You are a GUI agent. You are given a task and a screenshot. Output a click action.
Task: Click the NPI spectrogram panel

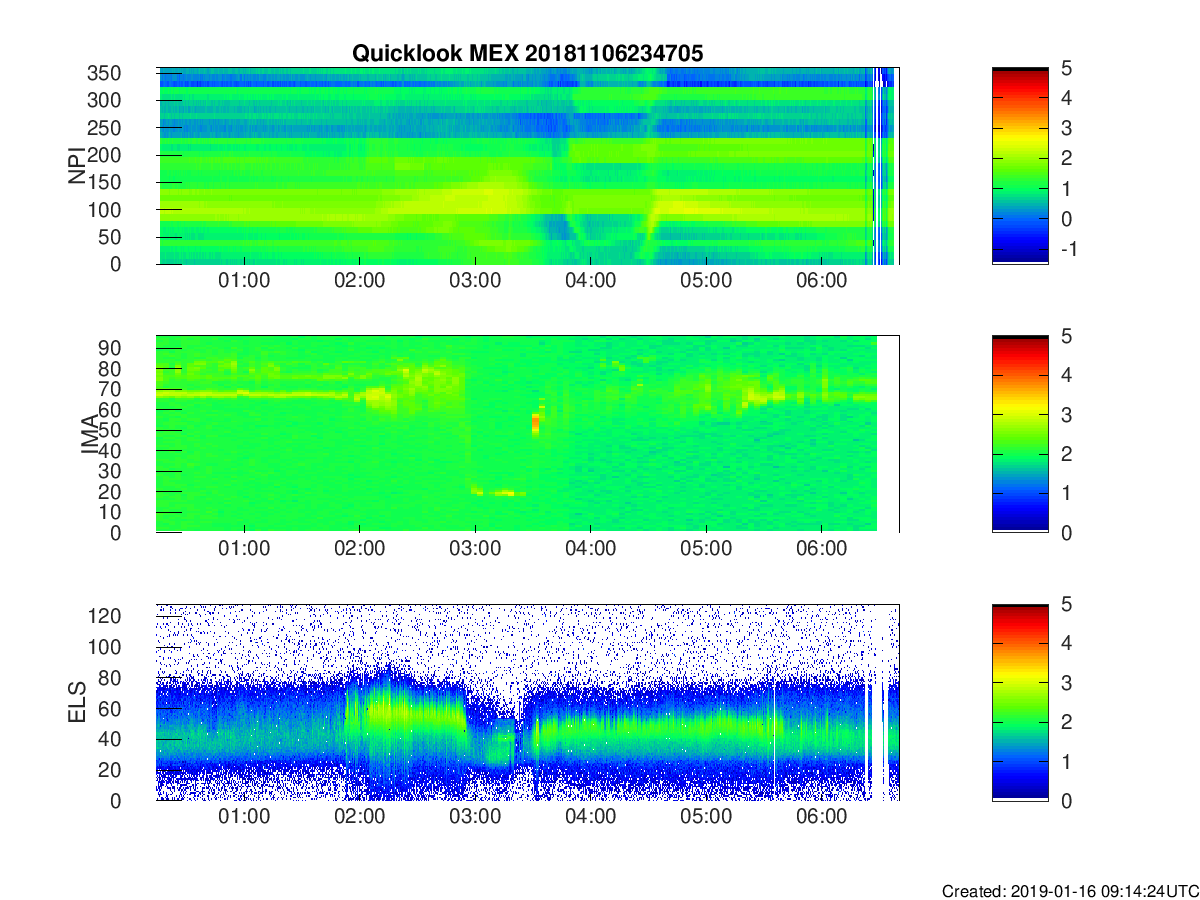(x=528, y=166)
